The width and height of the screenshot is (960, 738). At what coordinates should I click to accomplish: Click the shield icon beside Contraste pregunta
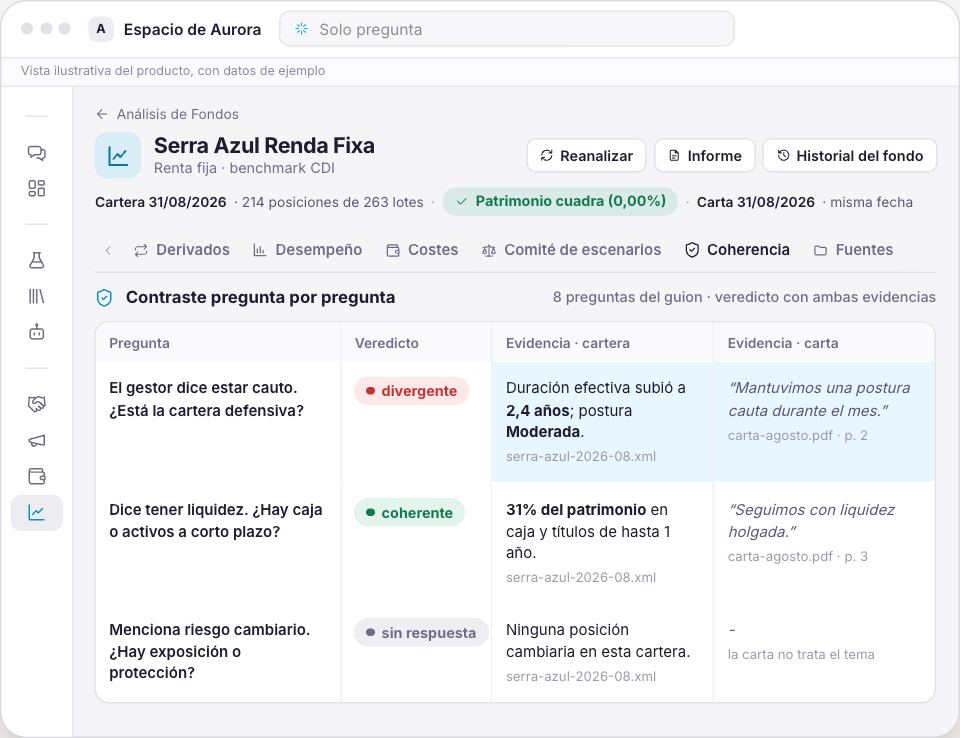click(105, 298)
